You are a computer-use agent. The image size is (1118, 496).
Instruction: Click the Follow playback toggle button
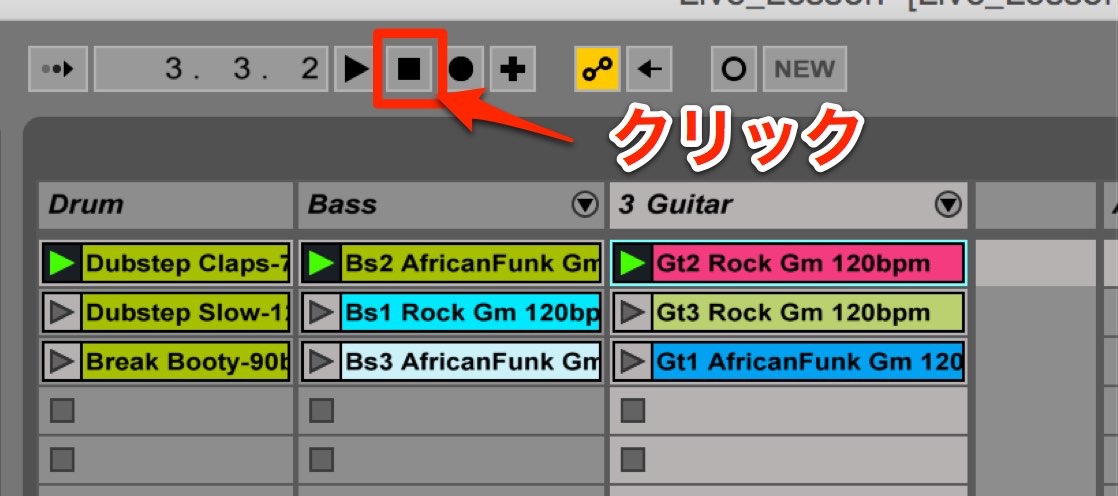point(58,69)
